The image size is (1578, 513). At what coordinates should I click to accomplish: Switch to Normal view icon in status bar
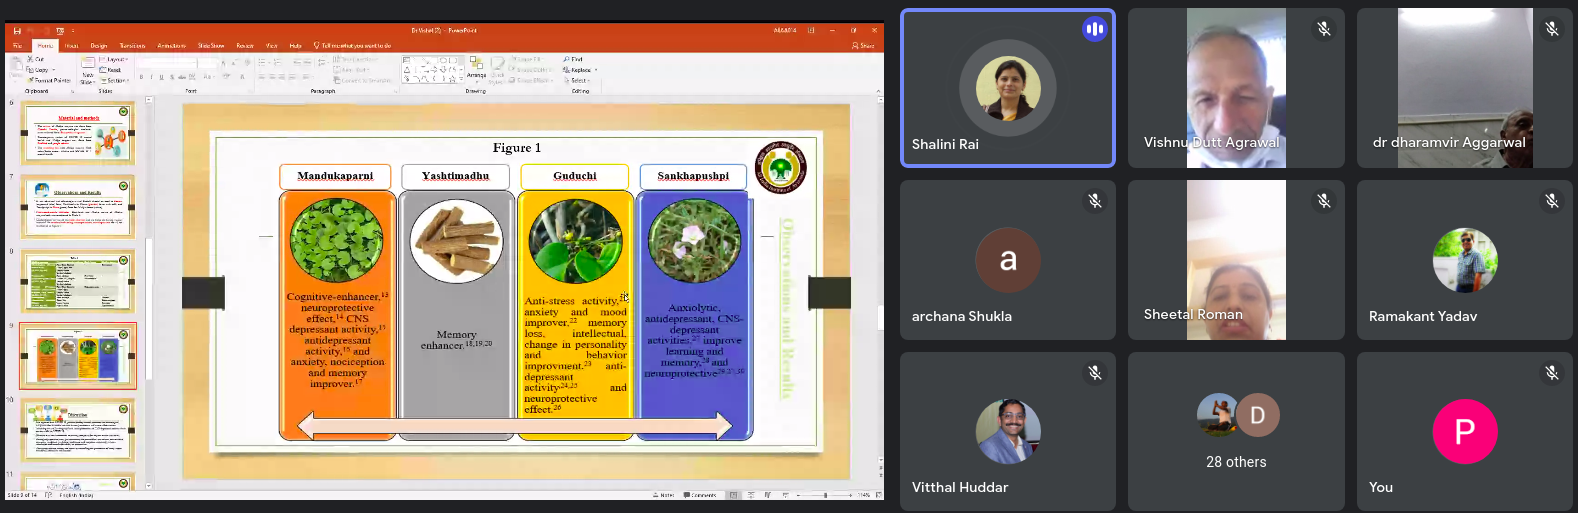pos(733,495)
